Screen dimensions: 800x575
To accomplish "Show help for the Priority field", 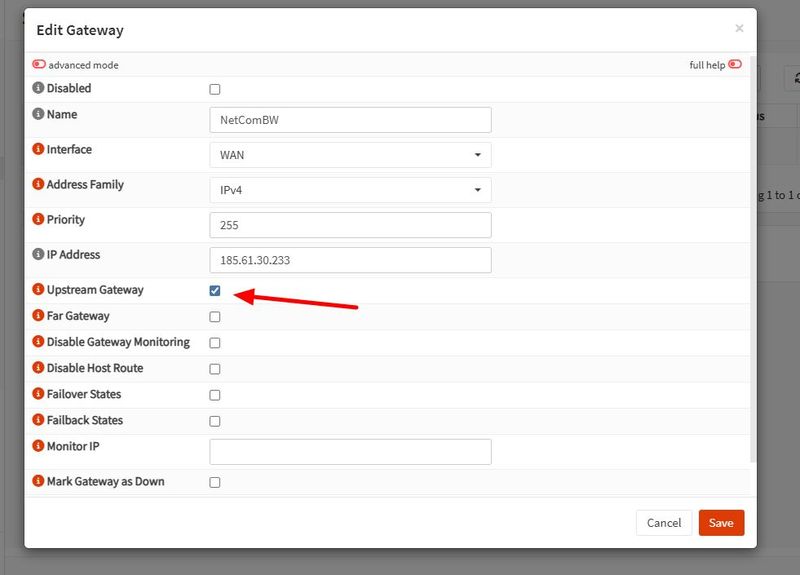I will tap(38, 219).
